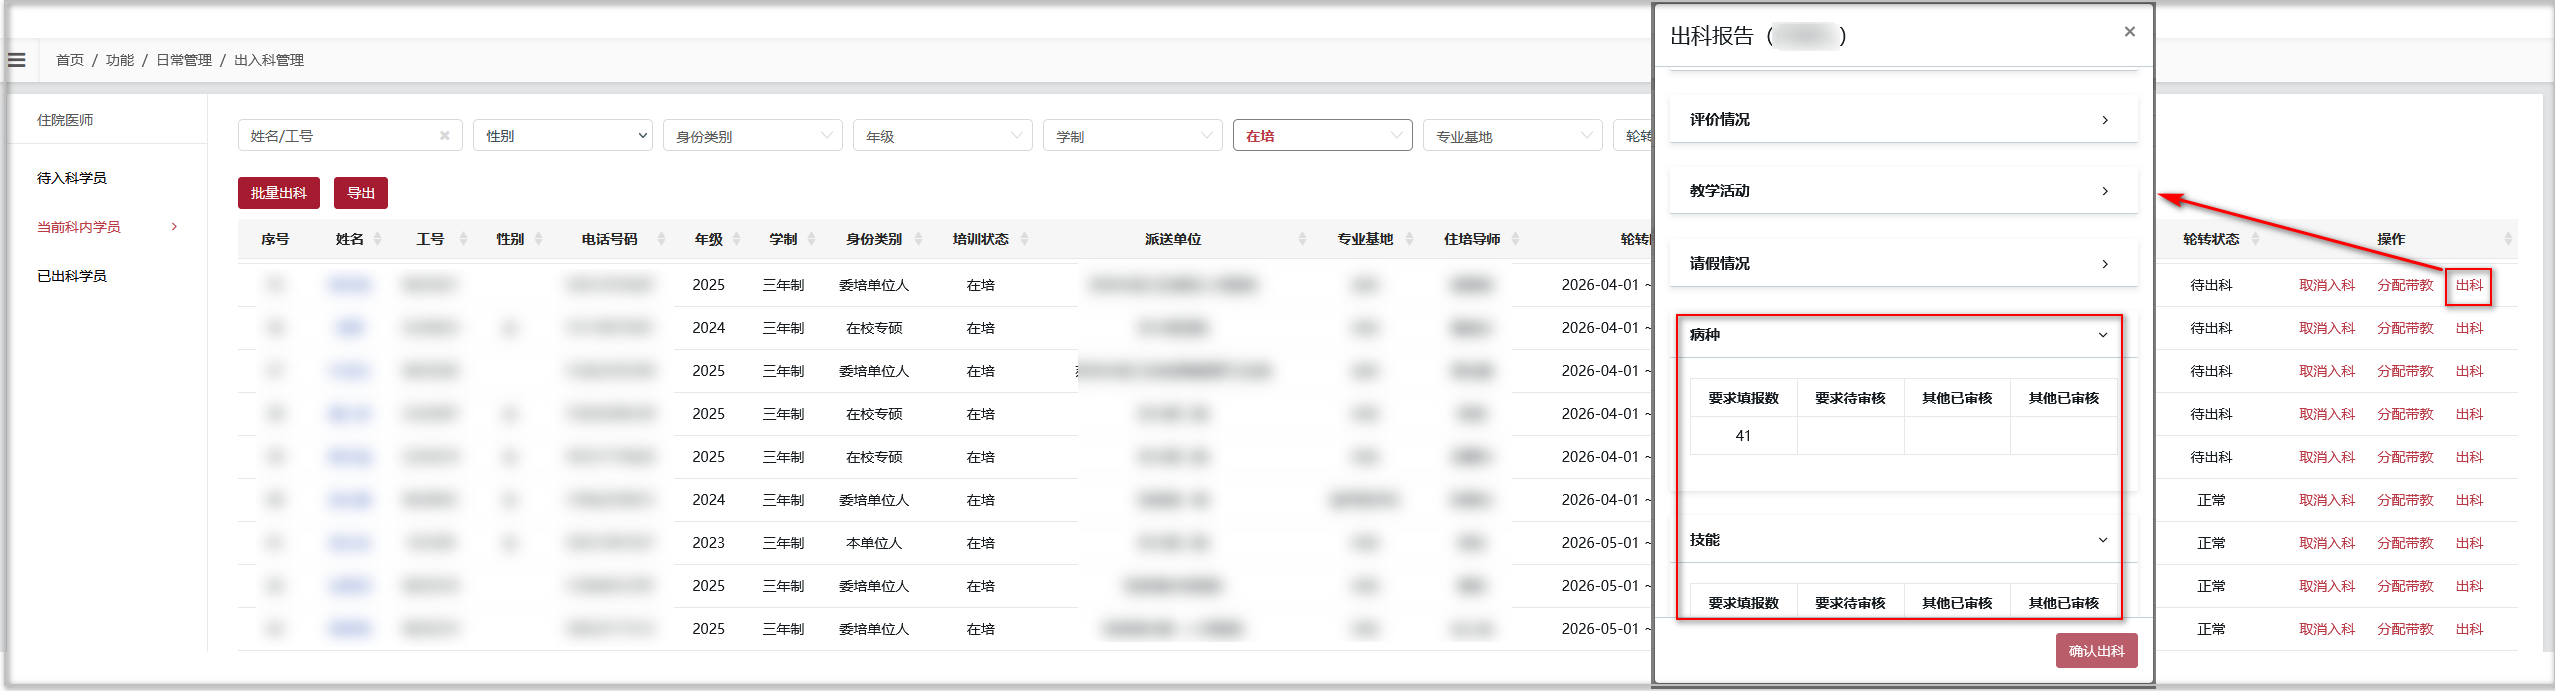The width and height of the screenshot is (2555, 691).
Task: Open the 性别 filter dropdown
Action: [x=563, y=136]
